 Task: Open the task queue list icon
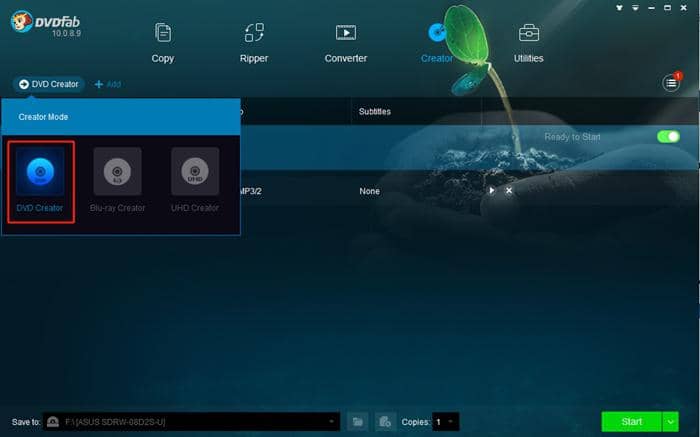[x=671, y=83]
